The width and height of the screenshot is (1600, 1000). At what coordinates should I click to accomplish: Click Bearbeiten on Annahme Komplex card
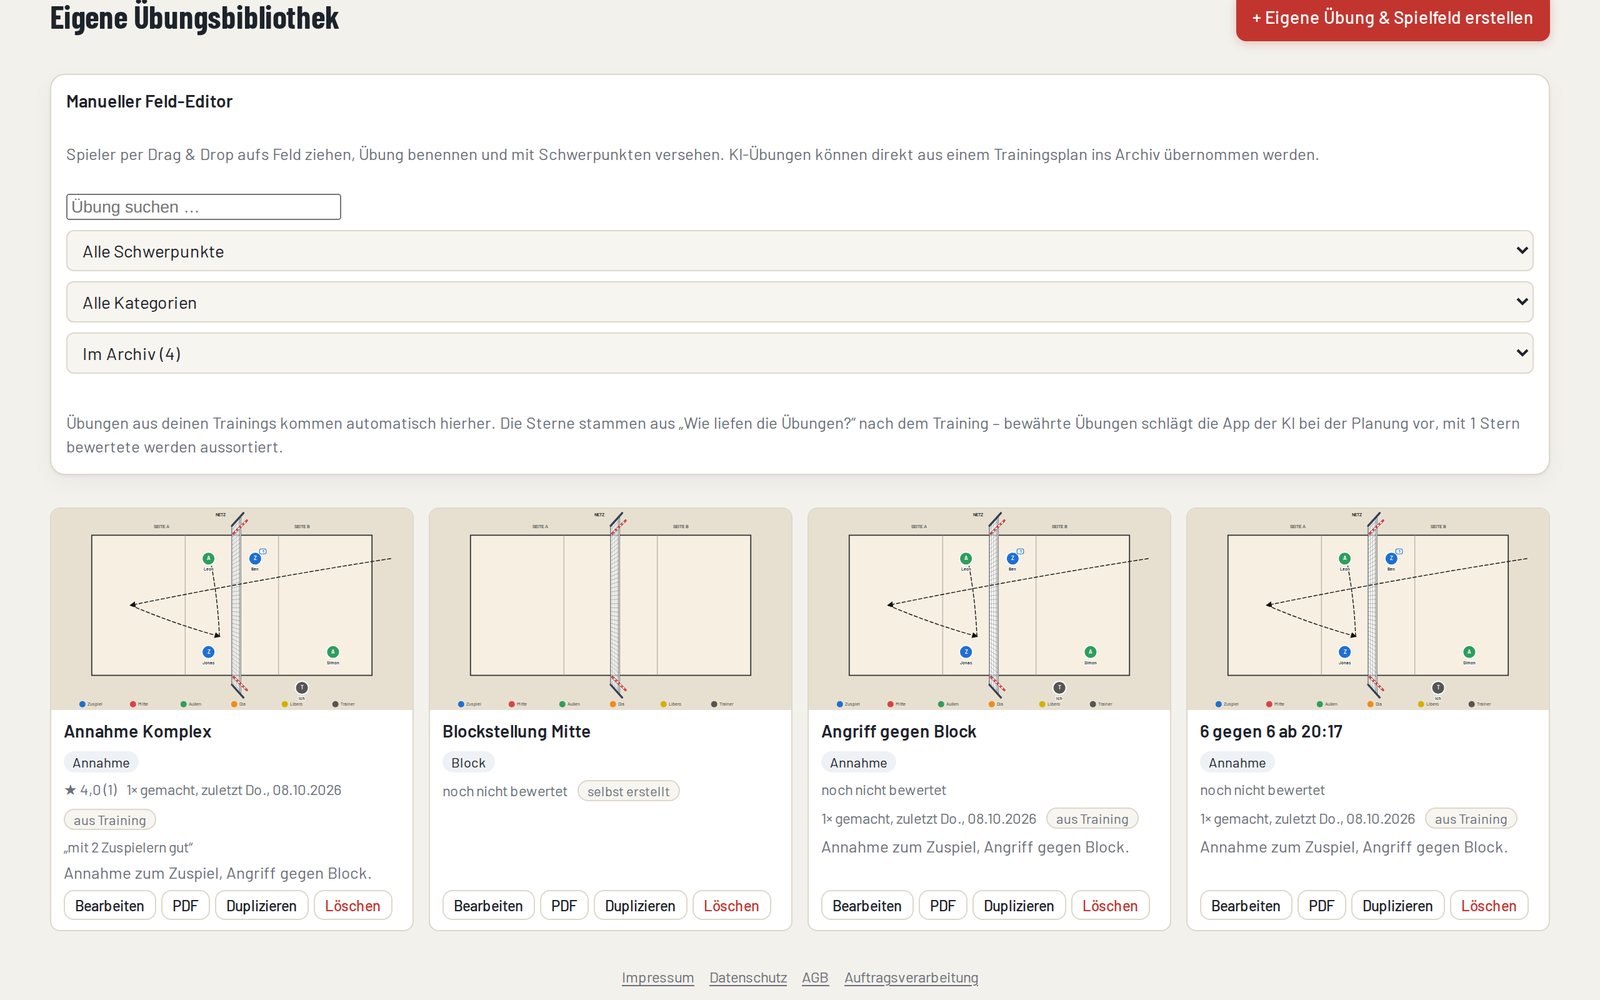(x=110, y=906)
